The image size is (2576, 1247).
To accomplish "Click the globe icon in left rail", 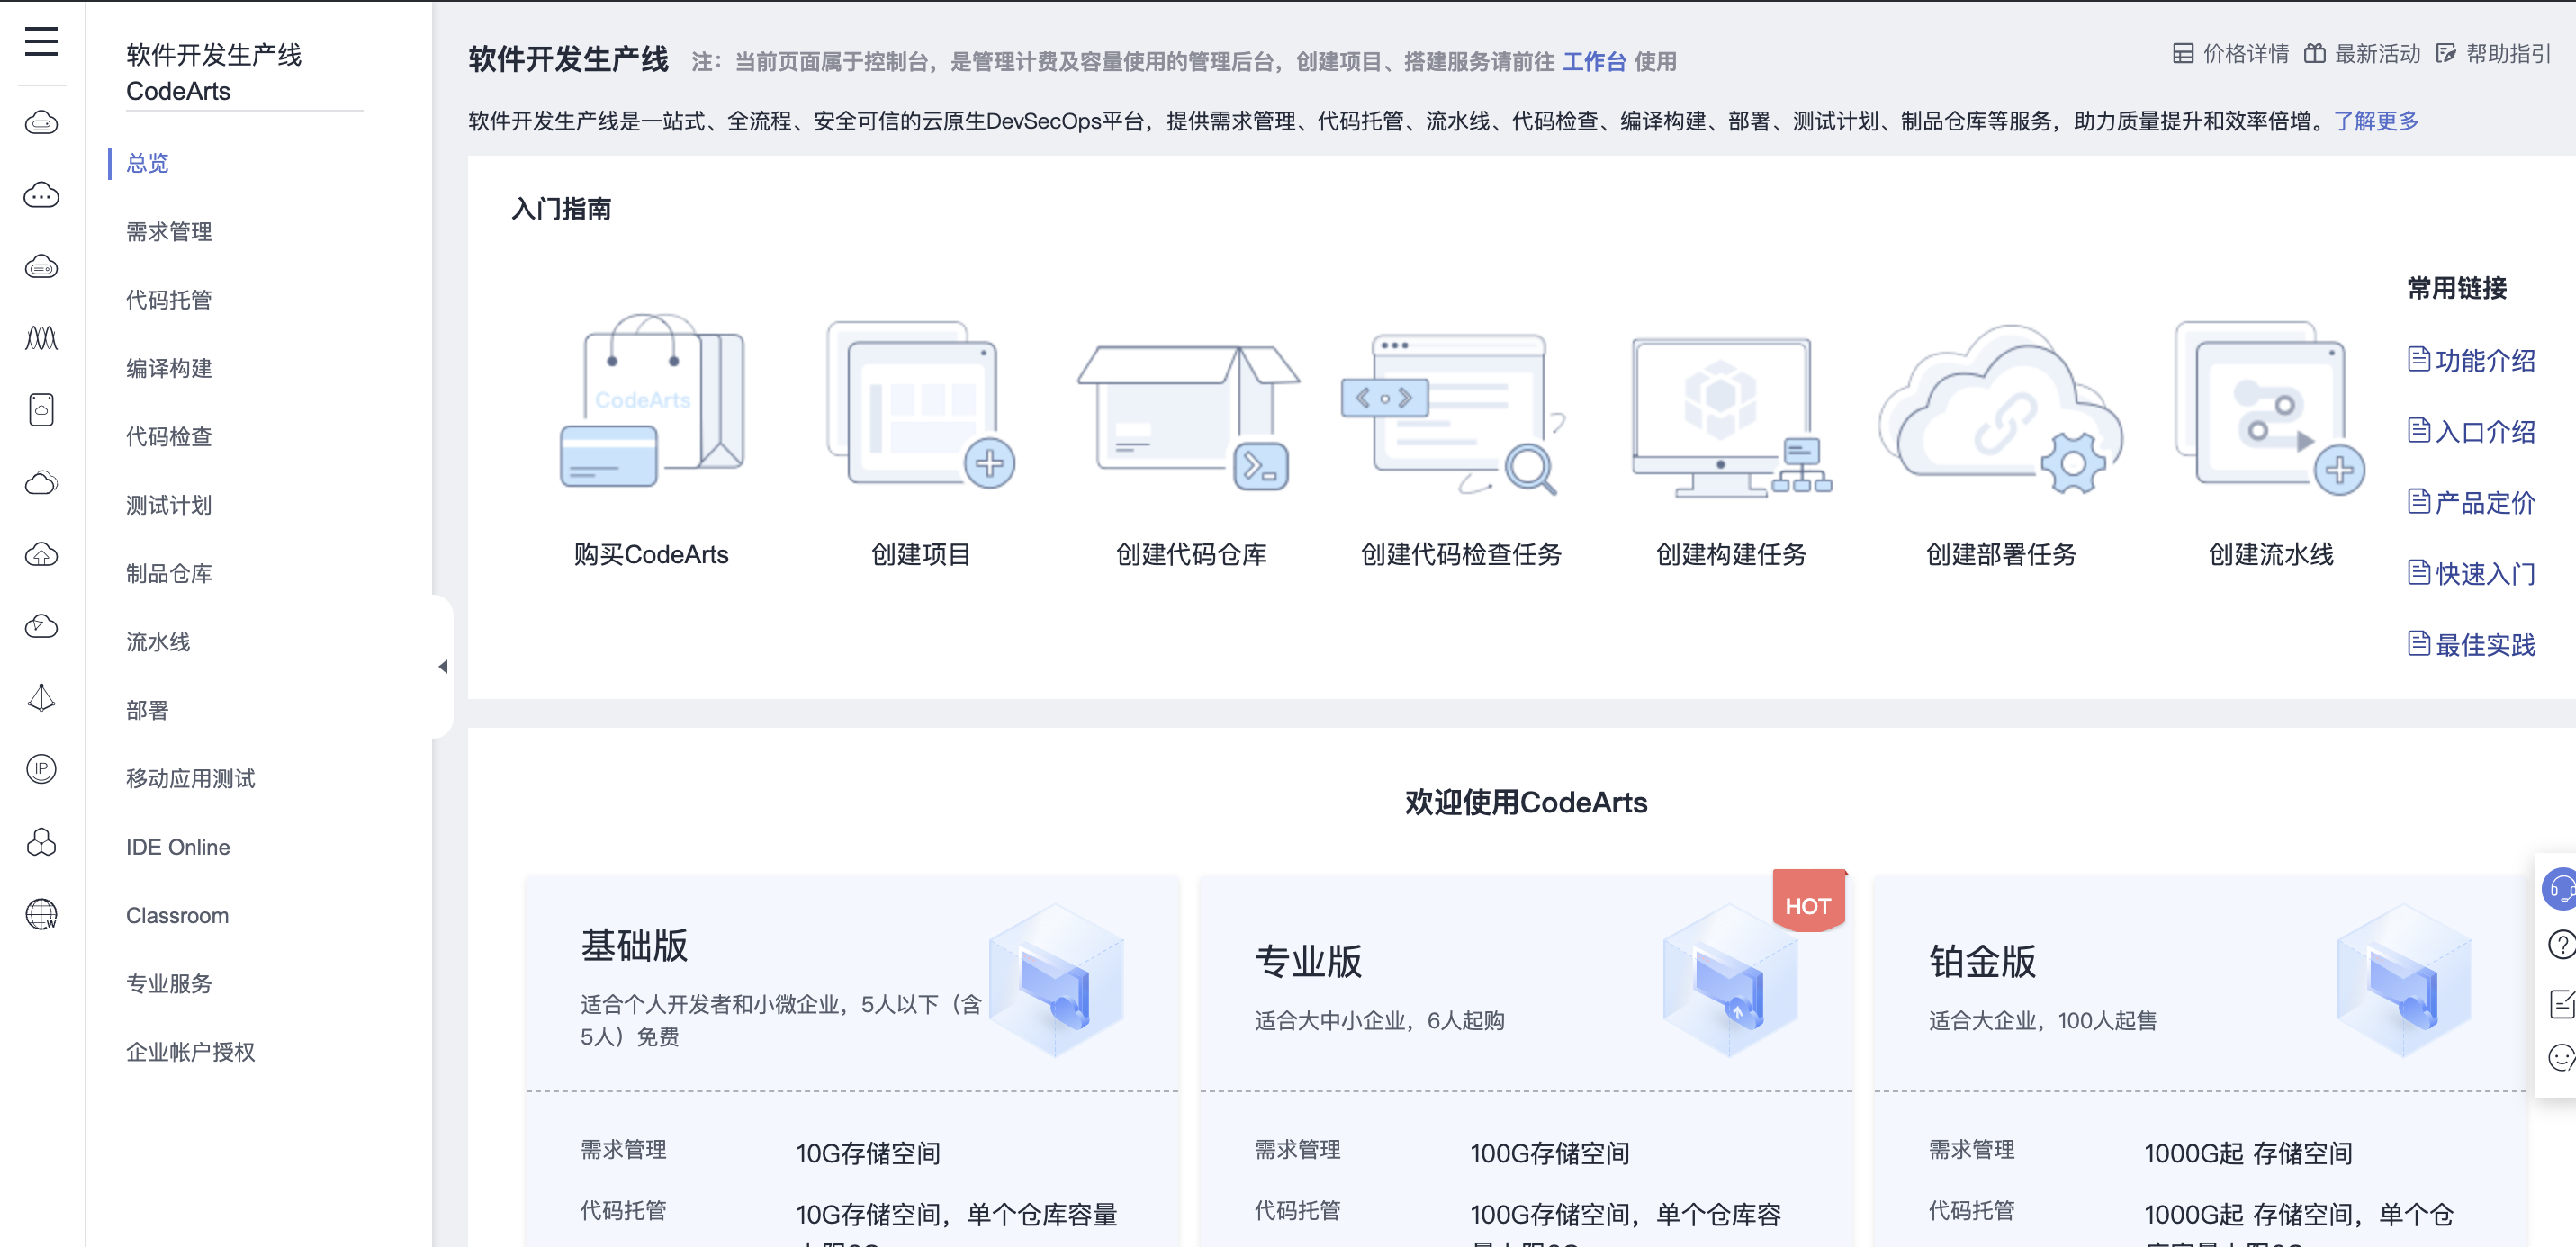I will [41, 914].
